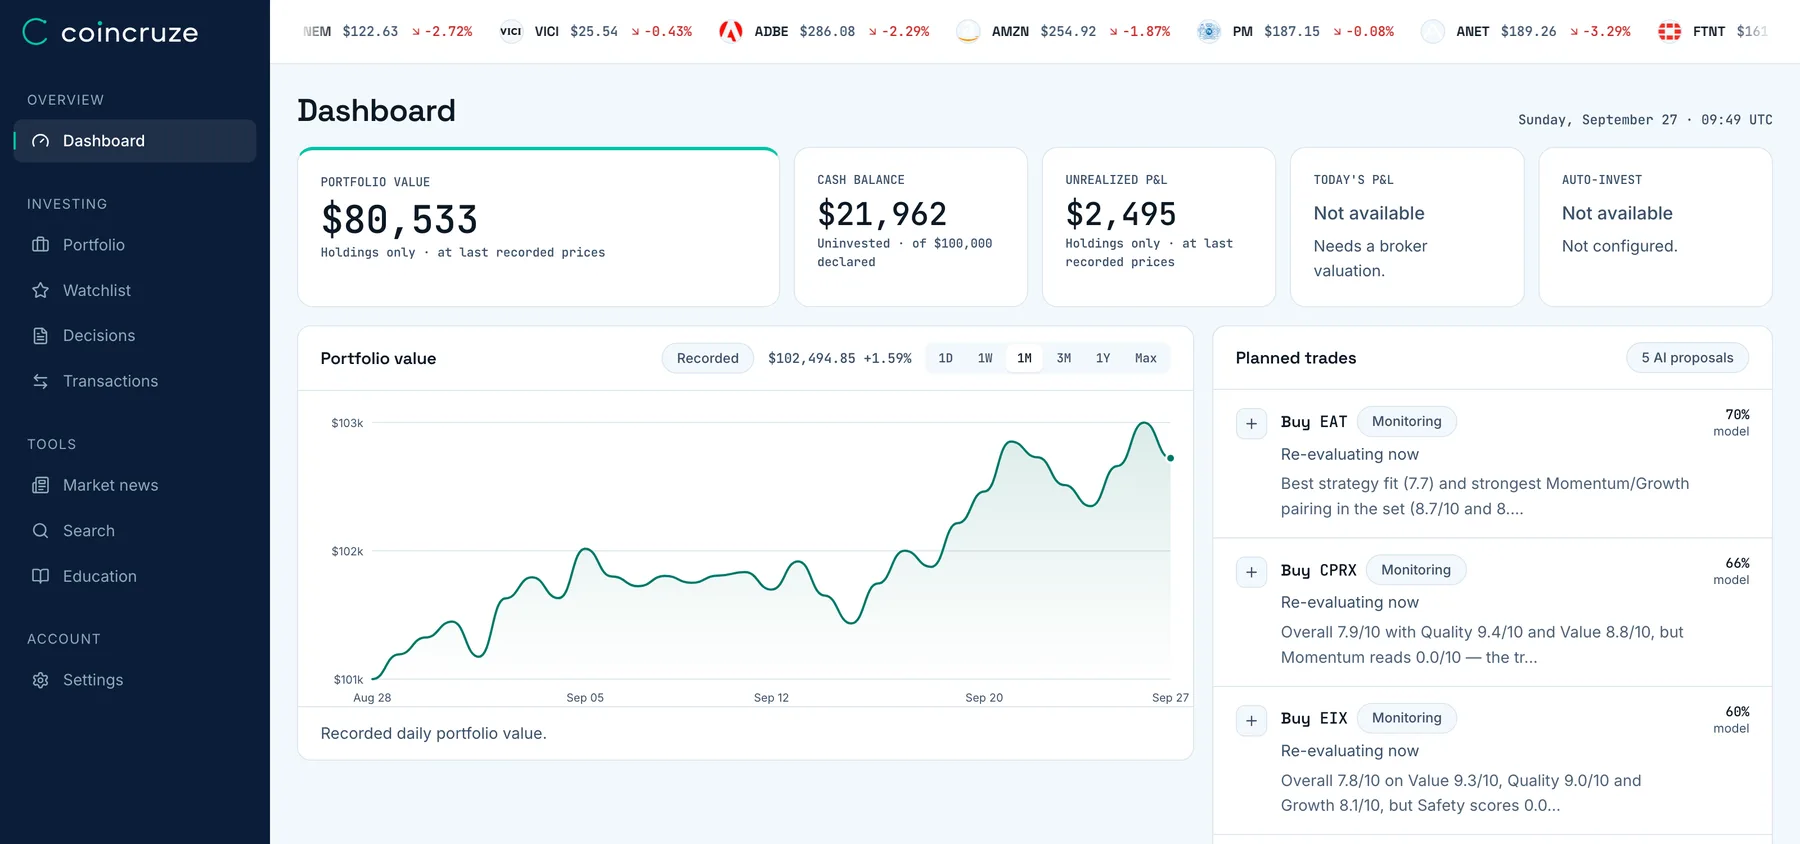Click the Transactions arrows icon
This screenshot has height=844, width=1800.
click(x=40, y=381)
